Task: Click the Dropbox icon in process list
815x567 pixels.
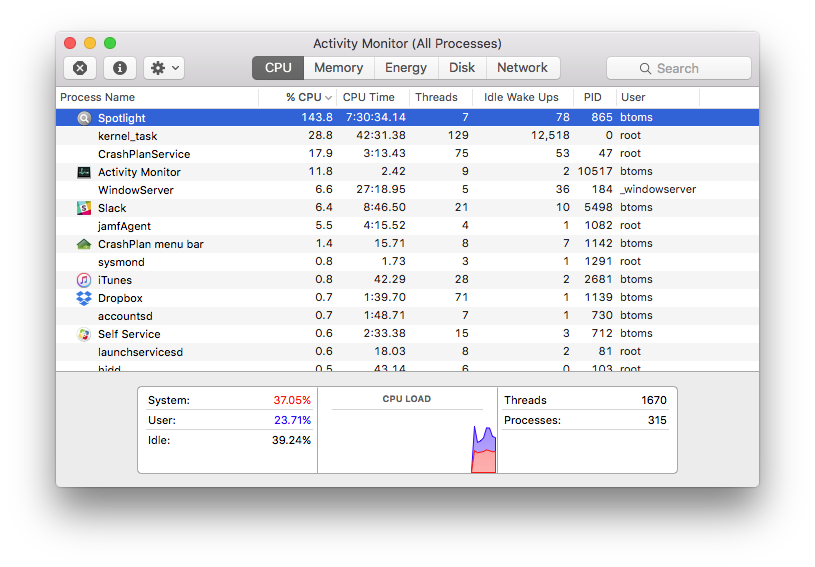Action: pos(84,298)
